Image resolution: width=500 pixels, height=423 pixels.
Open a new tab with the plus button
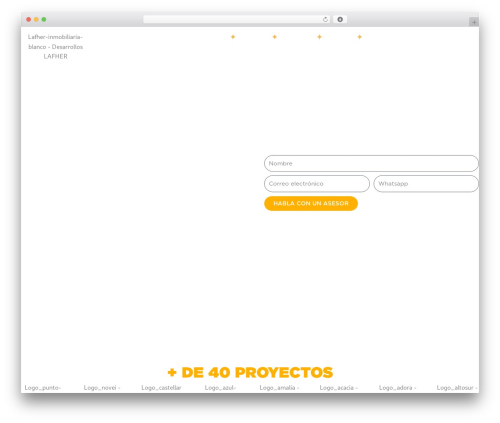[474, 22]
